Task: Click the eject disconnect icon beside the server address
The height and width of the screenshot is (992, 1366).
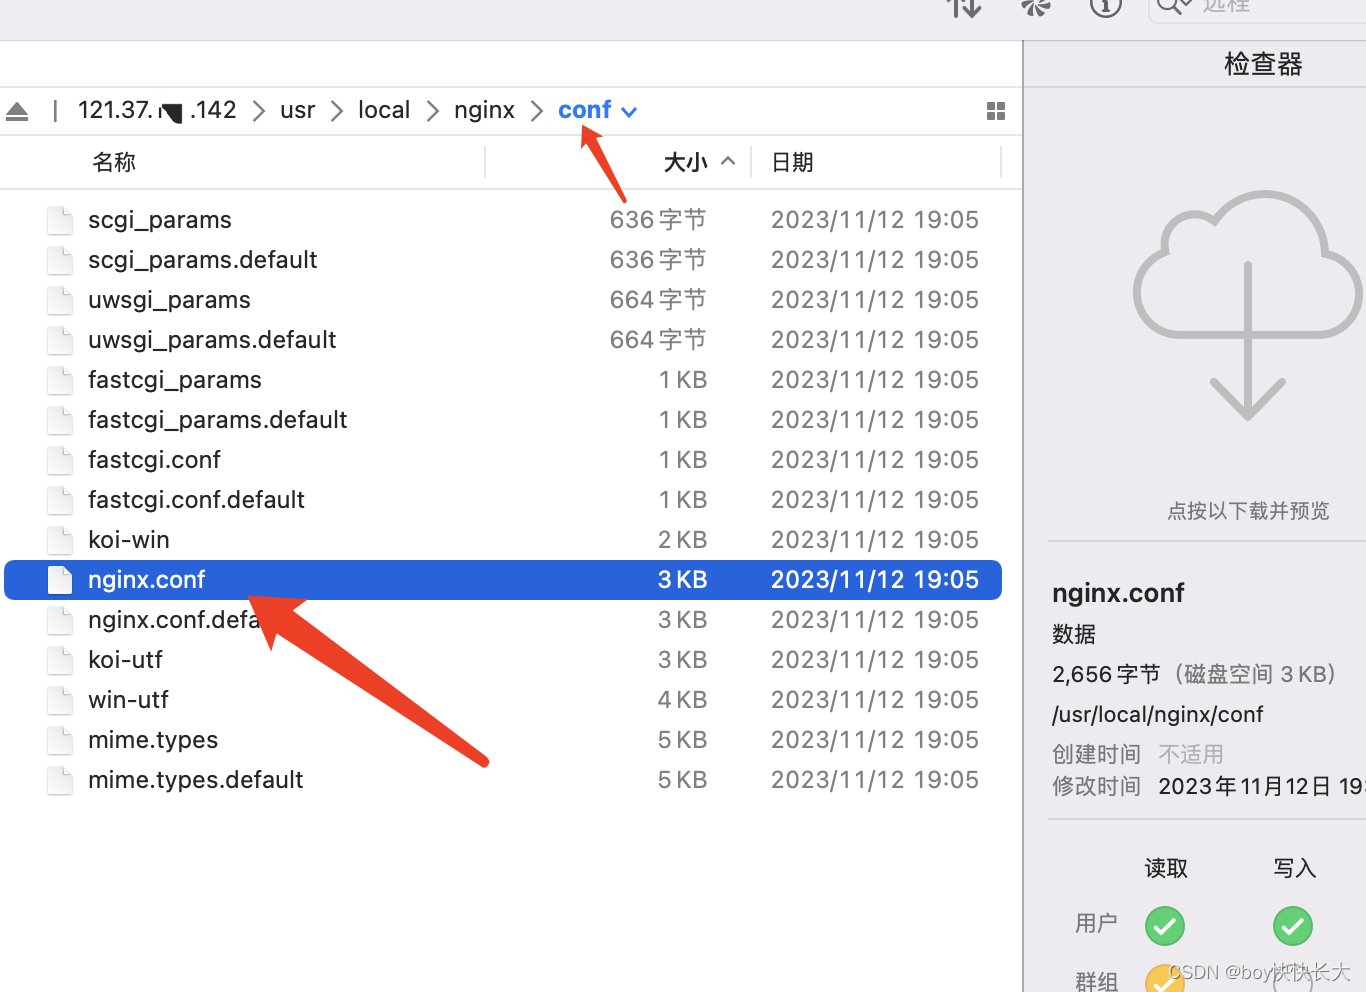Action: tap(17, 111)
